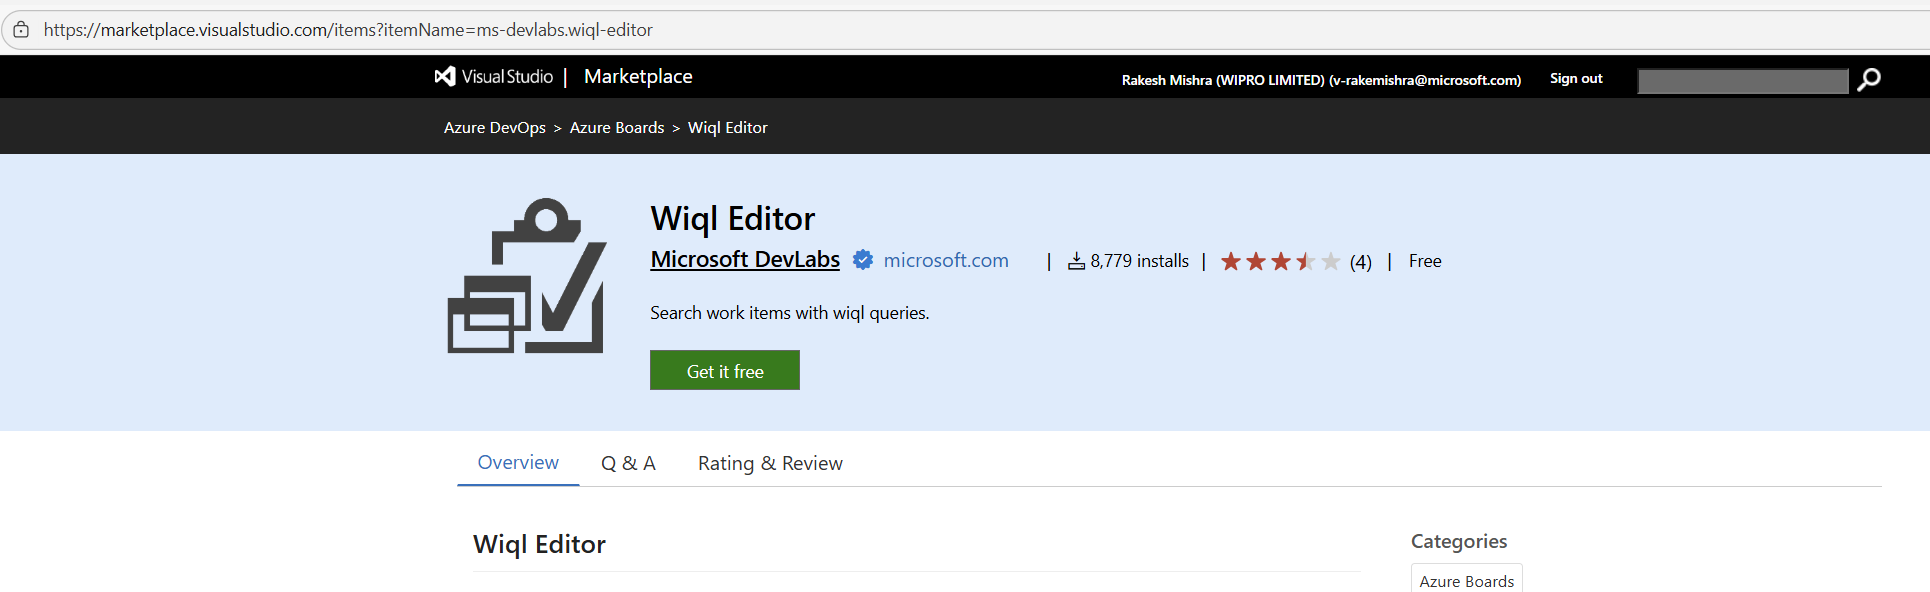Click the installs download icon
Viewport: 1930px width, 592px height.
(1076, 261)
